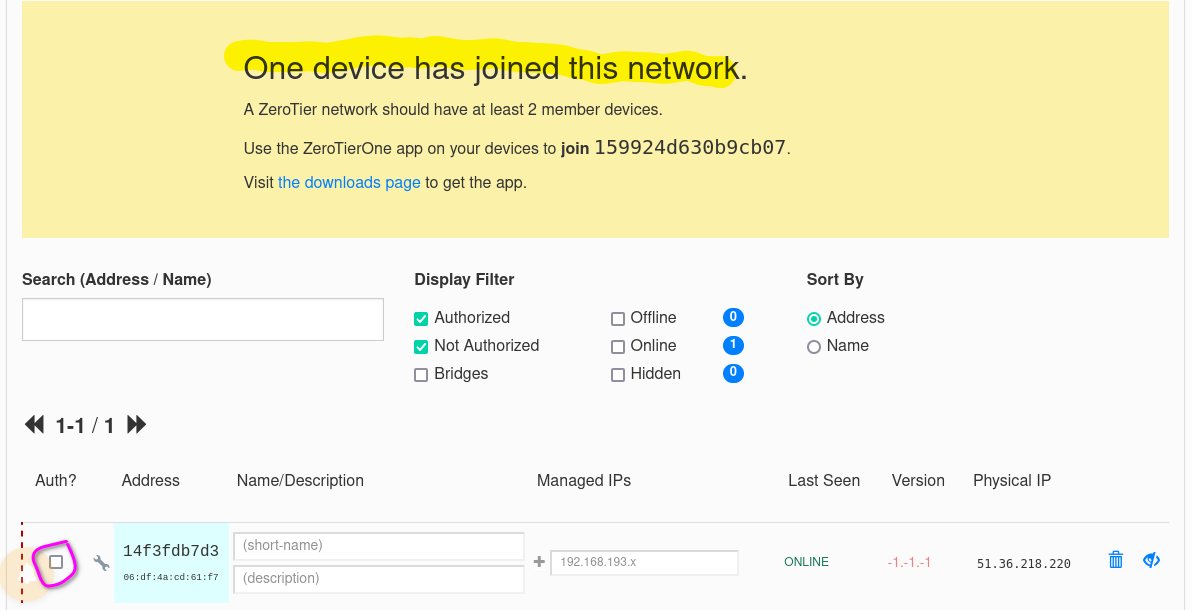The height and width of the screenshot is (610, 1192).
Task: Delete member 14f3fdb7d3 with trash icon
Action: point(1115,560)
